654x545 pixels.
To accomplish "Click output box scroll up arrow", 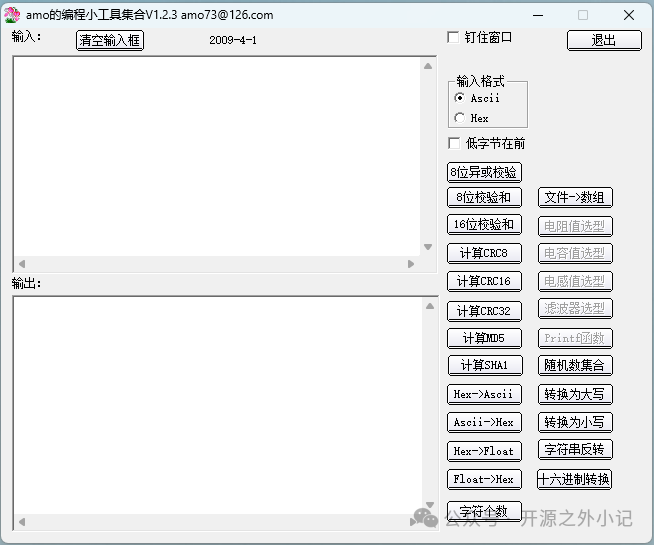I will 430,306.
